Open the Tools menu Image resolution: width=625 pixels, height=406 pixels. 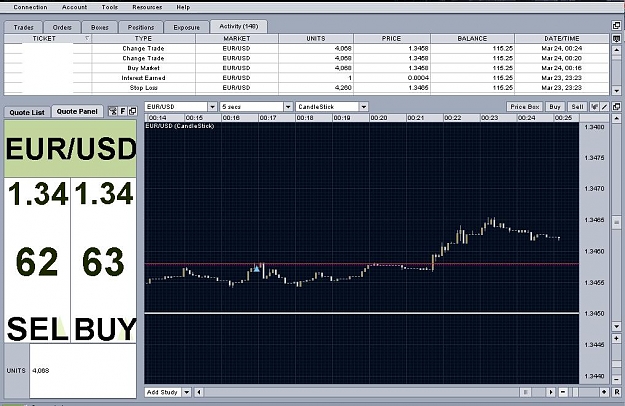click(x=110, y=7)
